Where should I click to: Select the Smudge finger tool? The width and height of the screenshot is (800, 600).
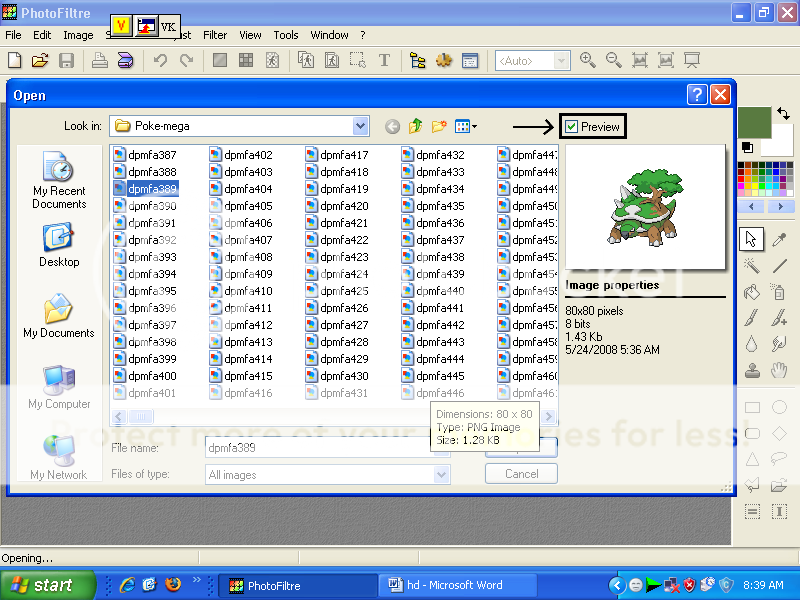779,344
